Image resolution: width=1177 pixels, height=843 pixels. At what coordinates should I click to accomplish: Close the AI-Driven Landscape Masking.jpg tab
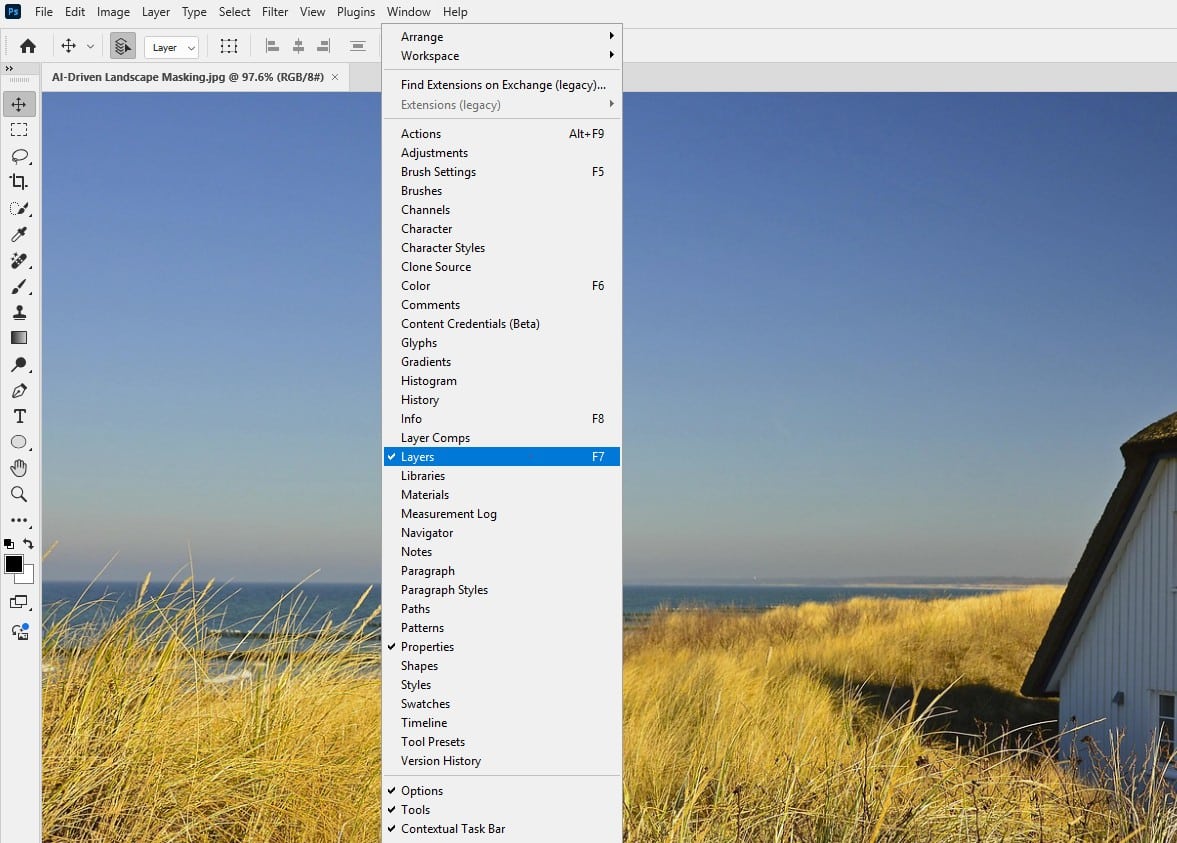[335, 77]
